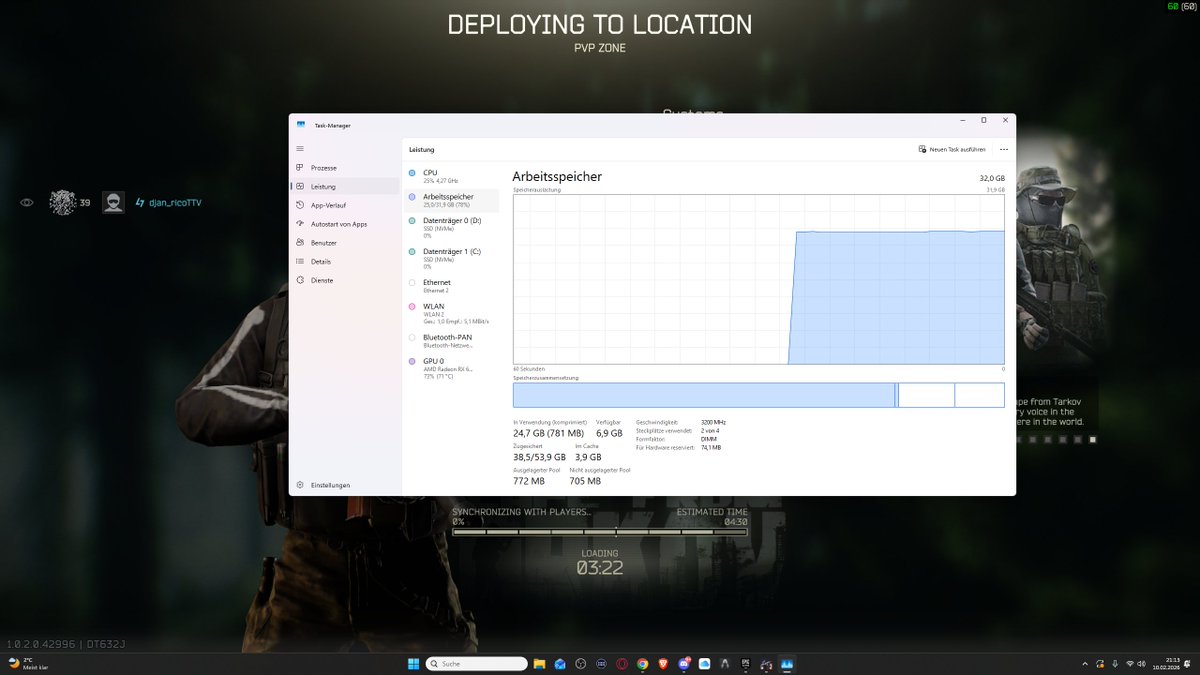The image size is (1200, 675).
Task: Click the volume tray icon
Action: 1141,664
